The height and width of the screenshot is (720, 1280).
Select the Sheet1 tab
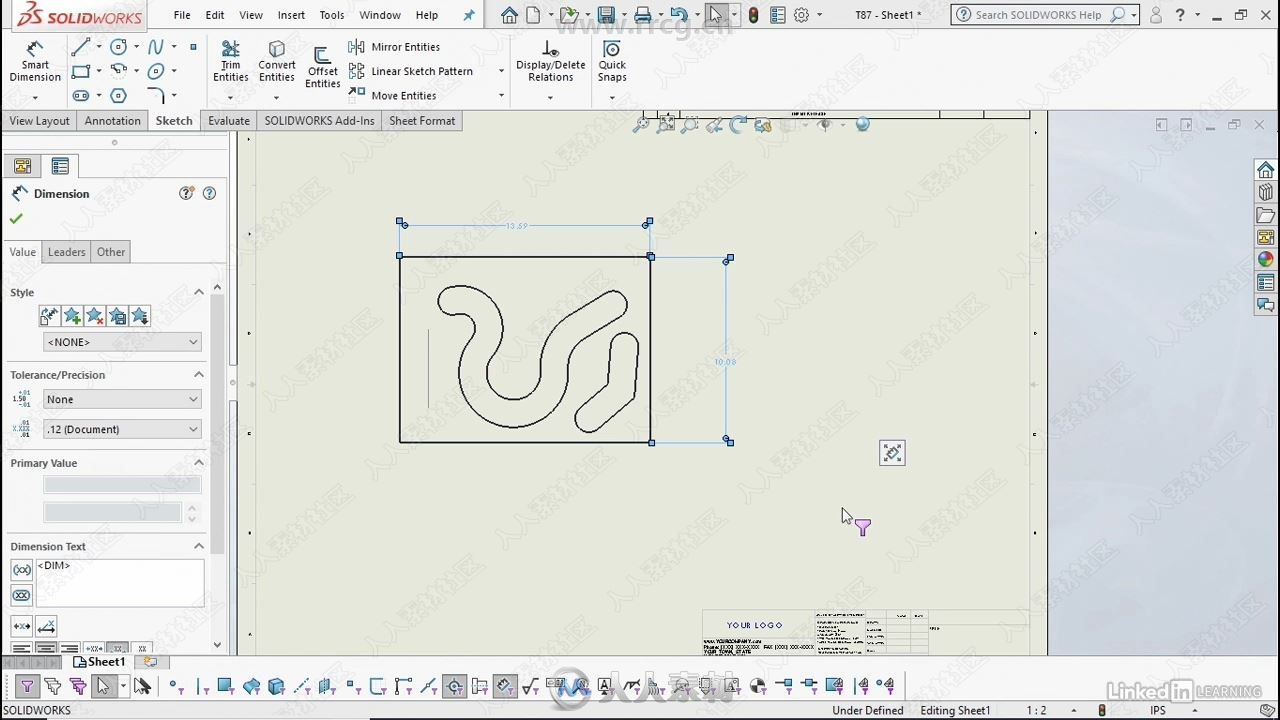coord(99,662)
